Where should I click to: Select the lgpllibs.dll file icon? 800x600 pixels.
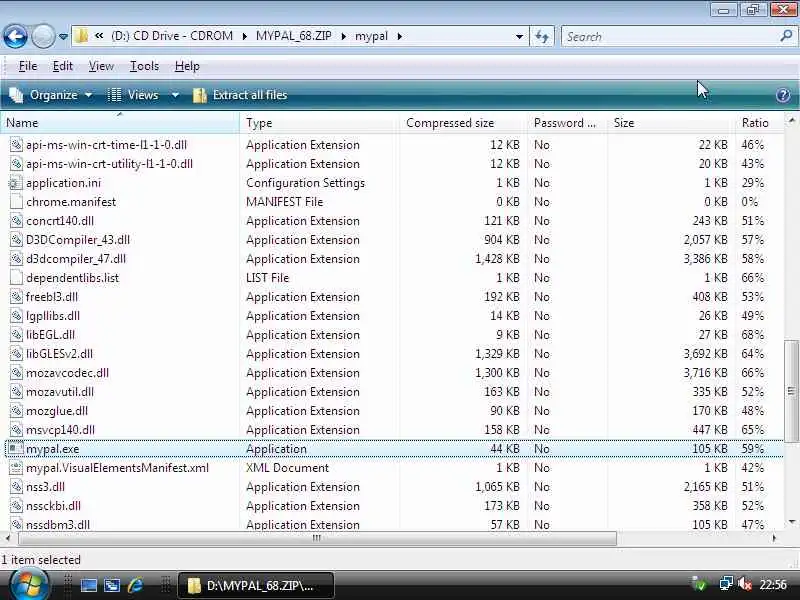16,316
